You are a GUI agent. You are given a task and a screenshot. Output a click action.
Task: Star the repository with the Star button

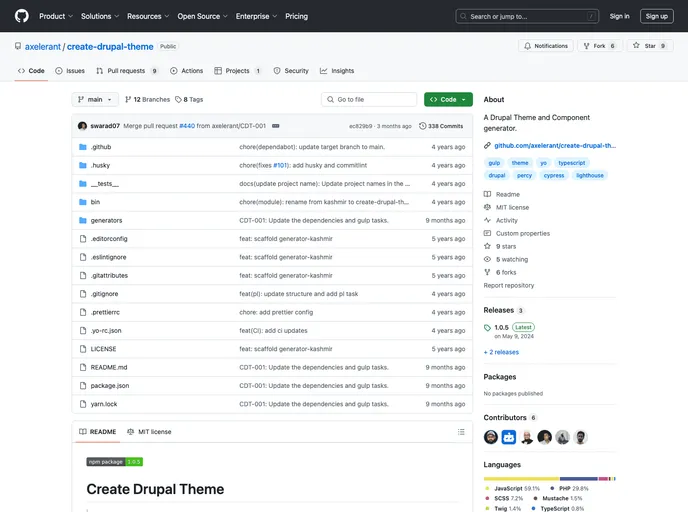point(650,46)
